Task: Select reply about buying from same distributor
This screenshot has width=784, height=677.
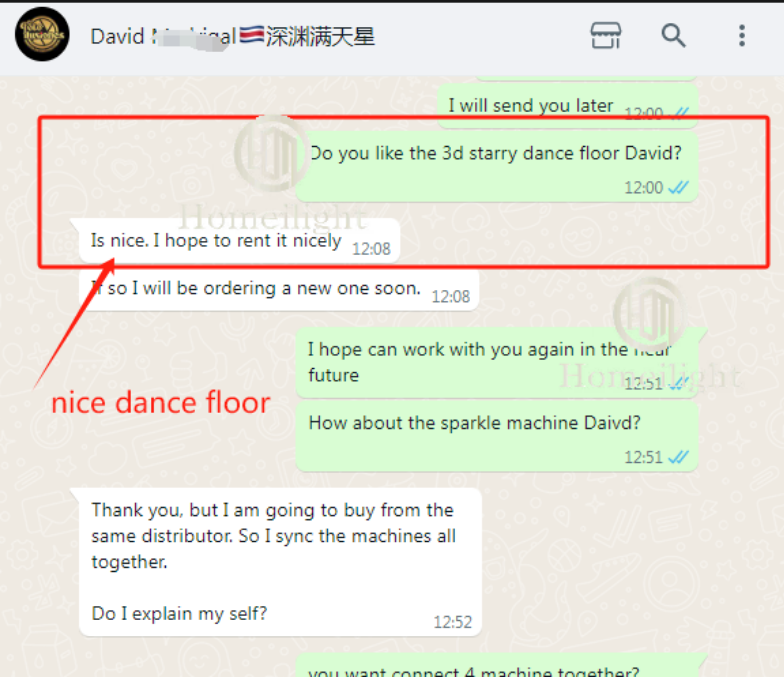Action: pos(280,562)
